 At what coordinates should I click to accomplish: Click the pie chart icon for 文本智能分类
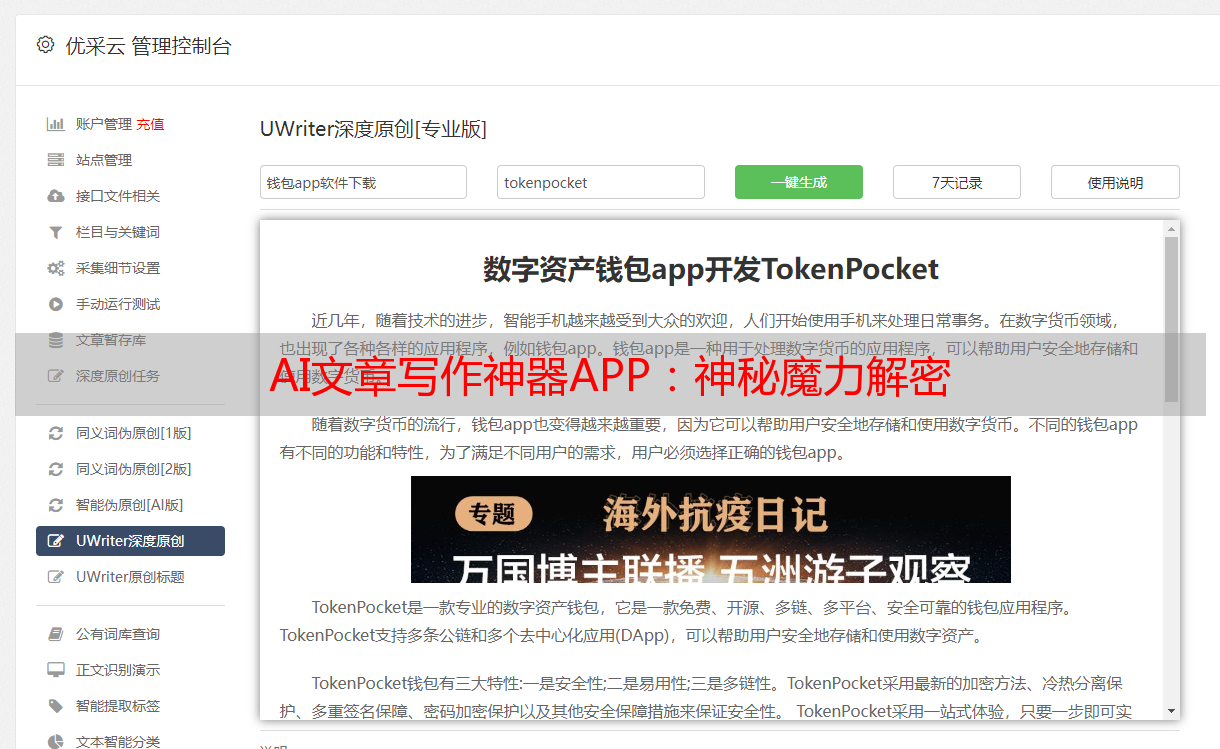[x=56, y=742]
